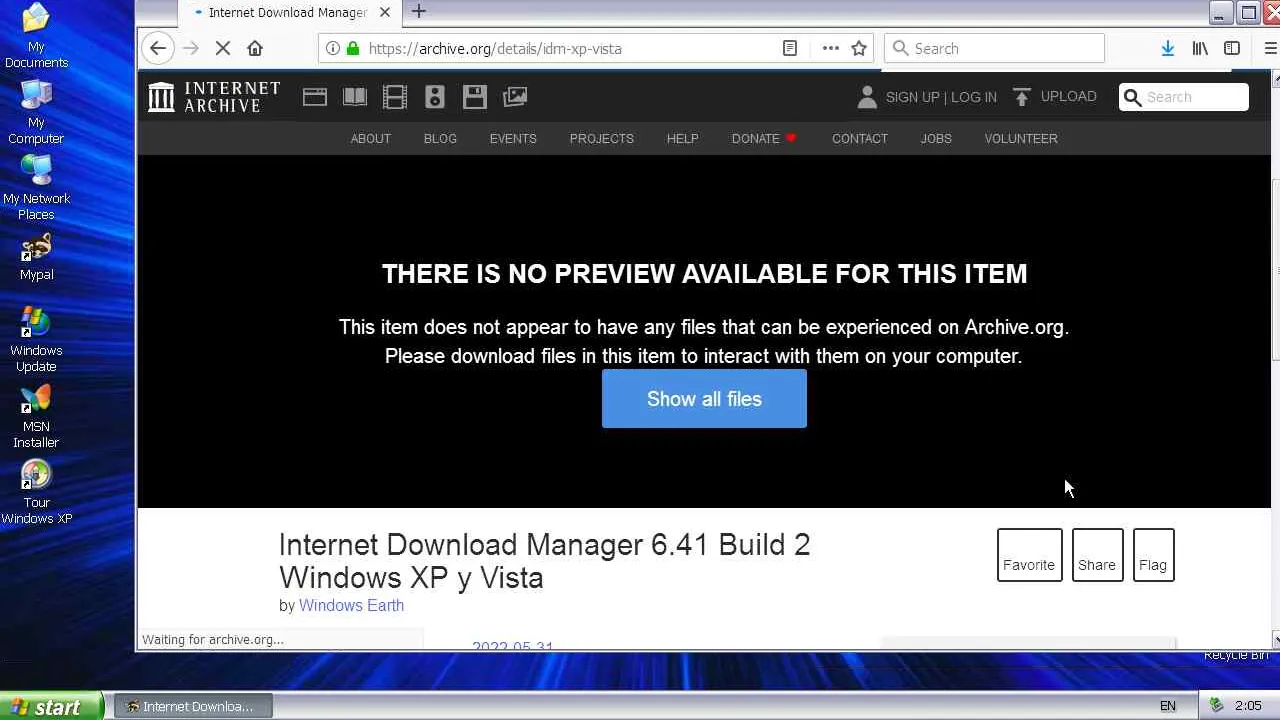Select the MSN Installer desktop icon
Image resolution: width=1280 pixels, height=720 pixels.
coord(36,416)
